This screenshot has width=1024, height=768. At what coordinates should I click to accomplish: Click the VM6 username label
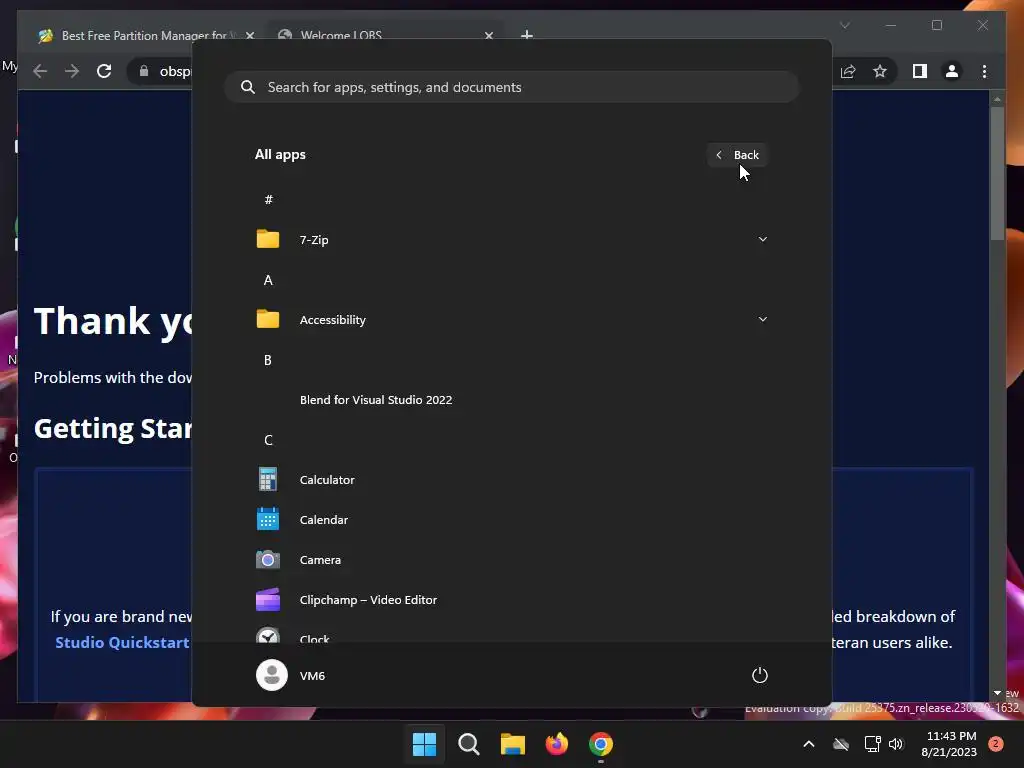(x=312, y=675)
